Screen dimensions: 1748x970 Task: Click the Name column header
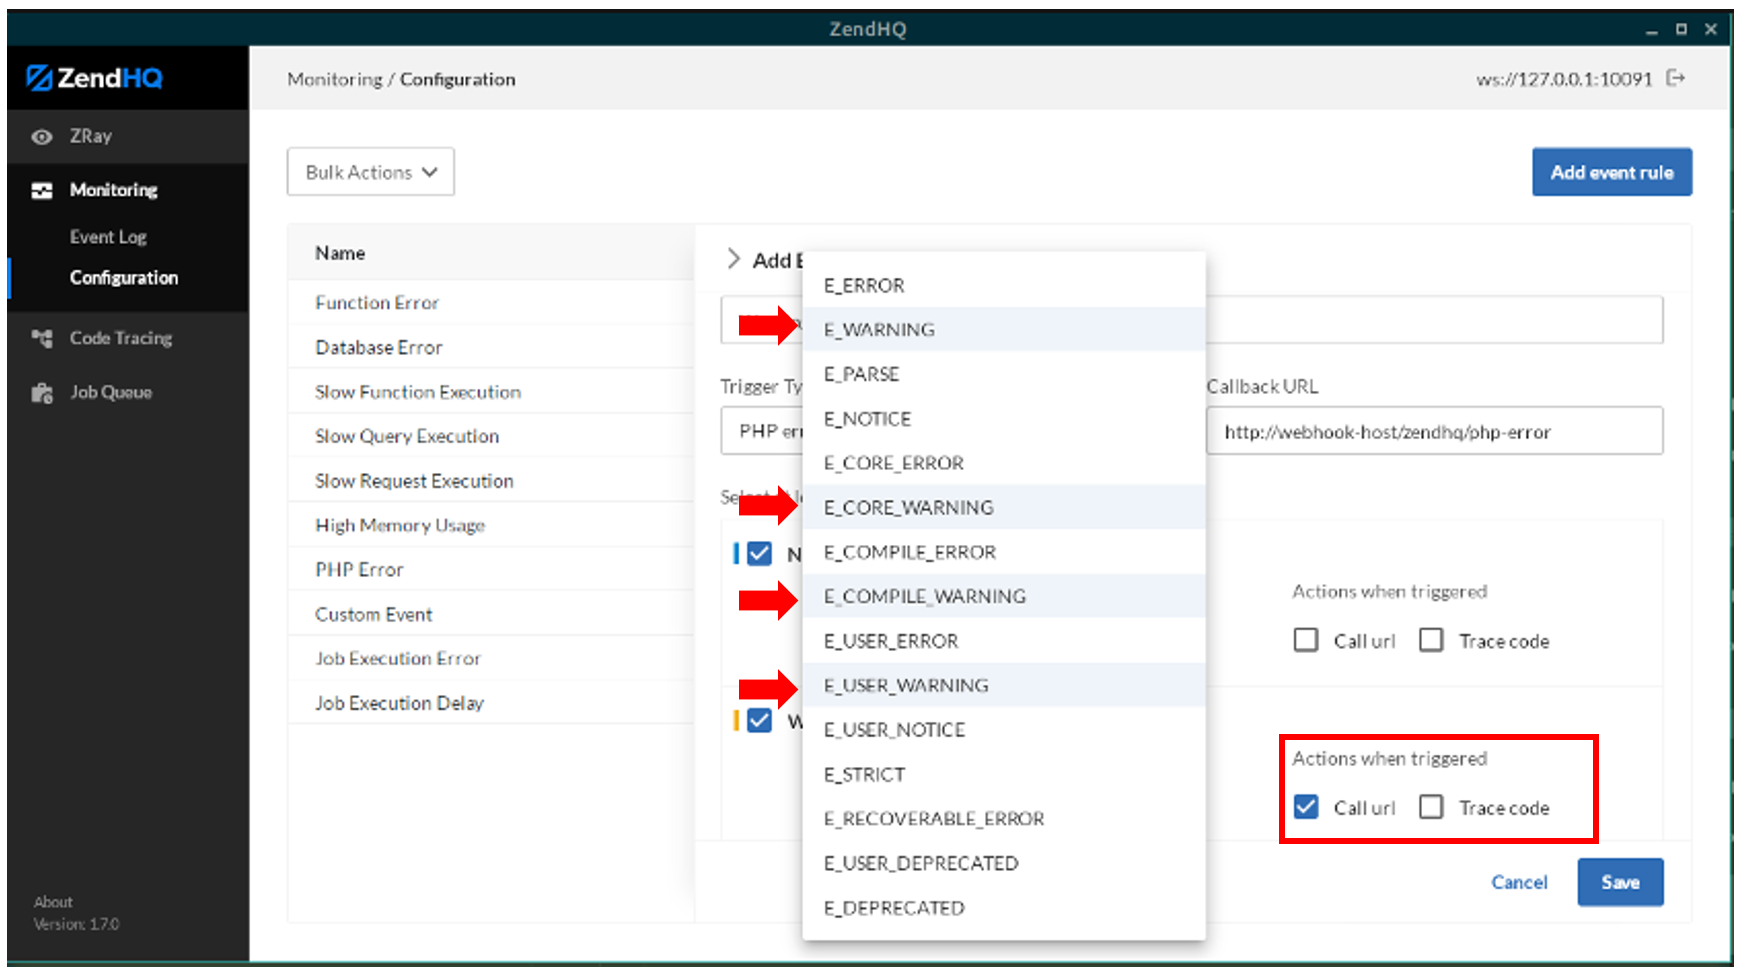point(340,253)
